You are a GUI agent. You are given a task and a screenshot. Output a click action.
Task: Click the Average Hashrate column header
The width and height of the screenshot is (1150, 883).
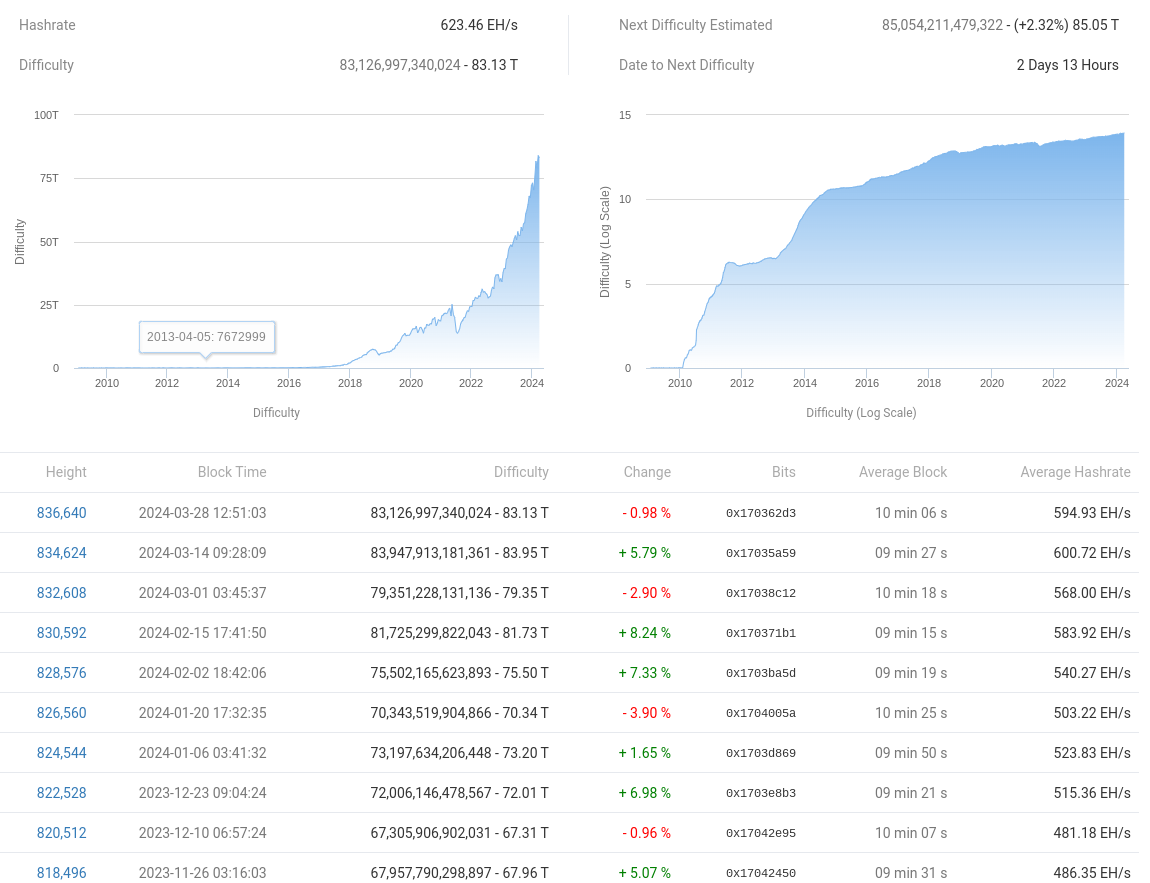click(1075, 472)
